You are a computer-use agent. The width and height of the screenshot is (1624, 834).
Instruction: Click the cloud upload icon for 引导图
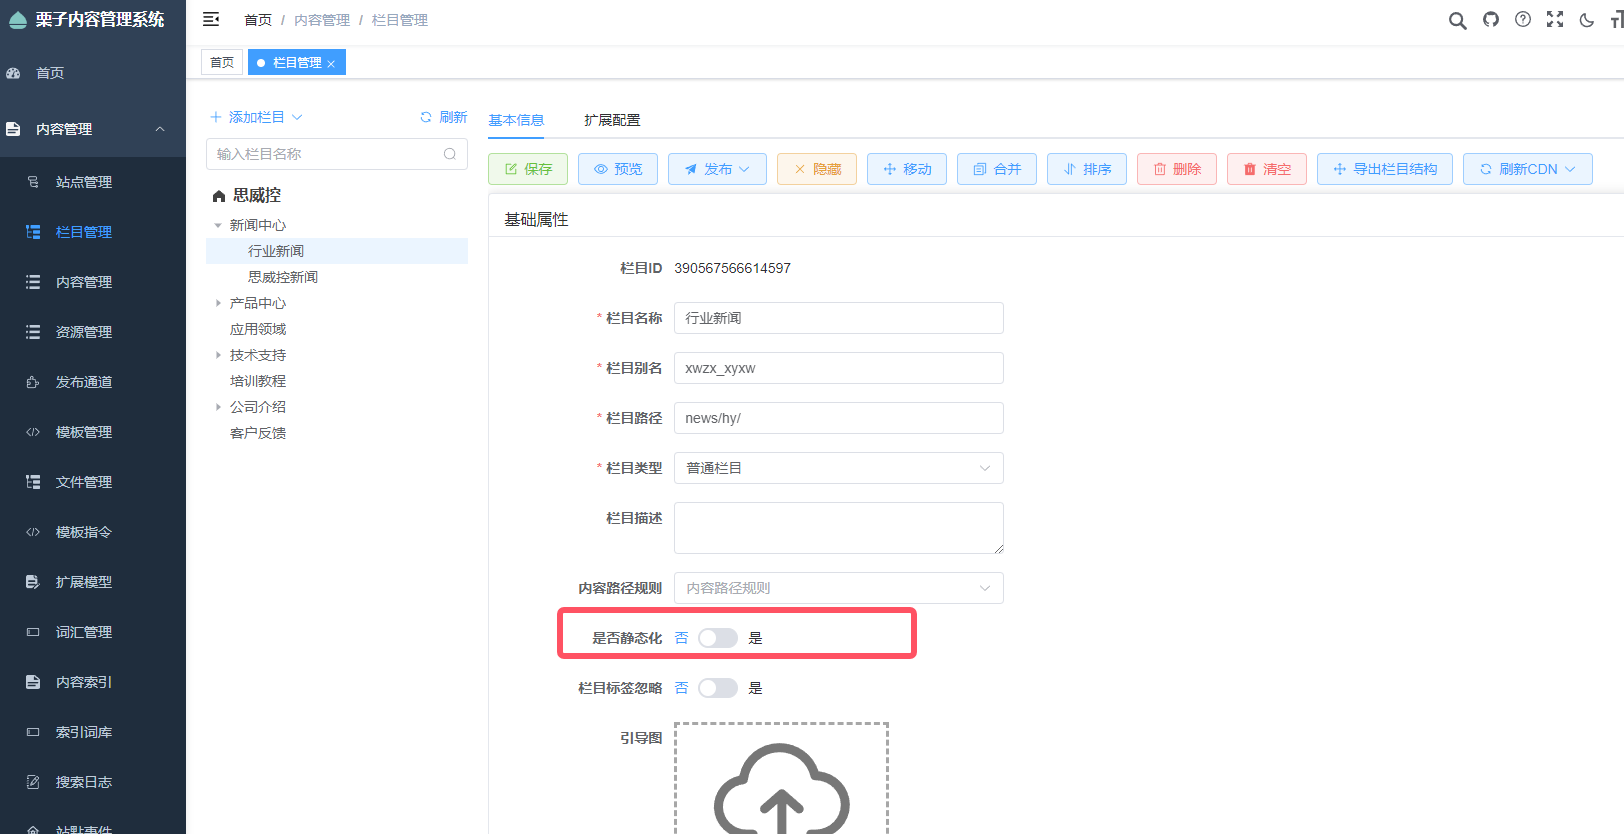tap(781, 790)
